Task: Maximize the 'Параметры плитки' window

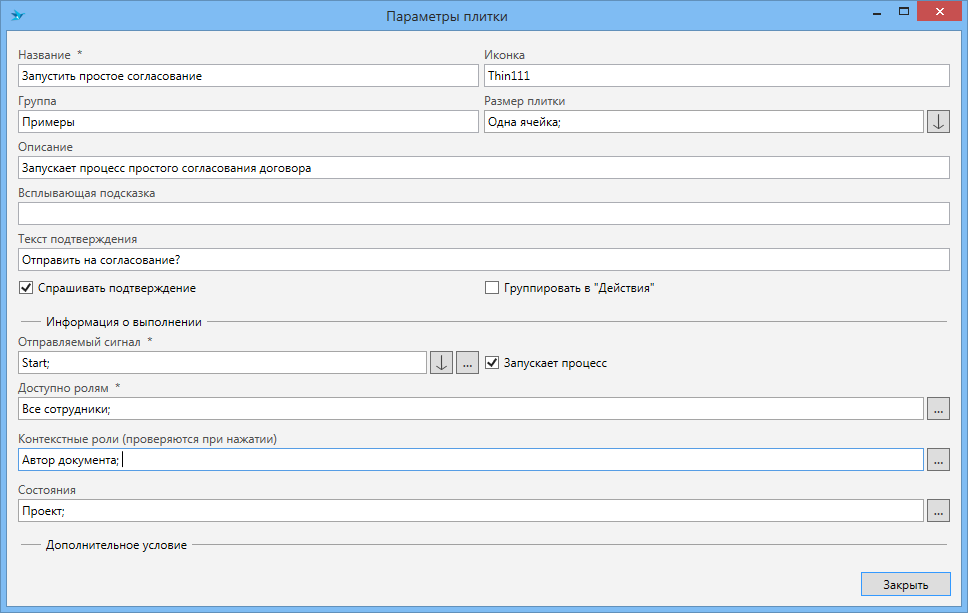Action: point(903,13)
